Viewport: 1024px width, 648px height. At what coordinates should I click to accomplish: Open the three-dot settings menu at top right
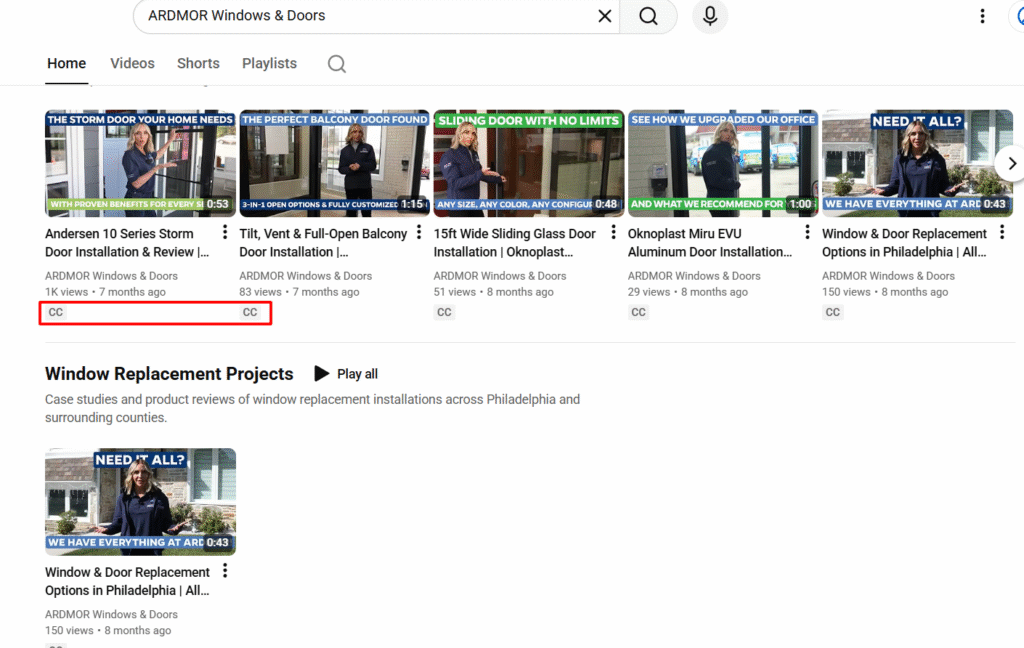coord(982,16)
